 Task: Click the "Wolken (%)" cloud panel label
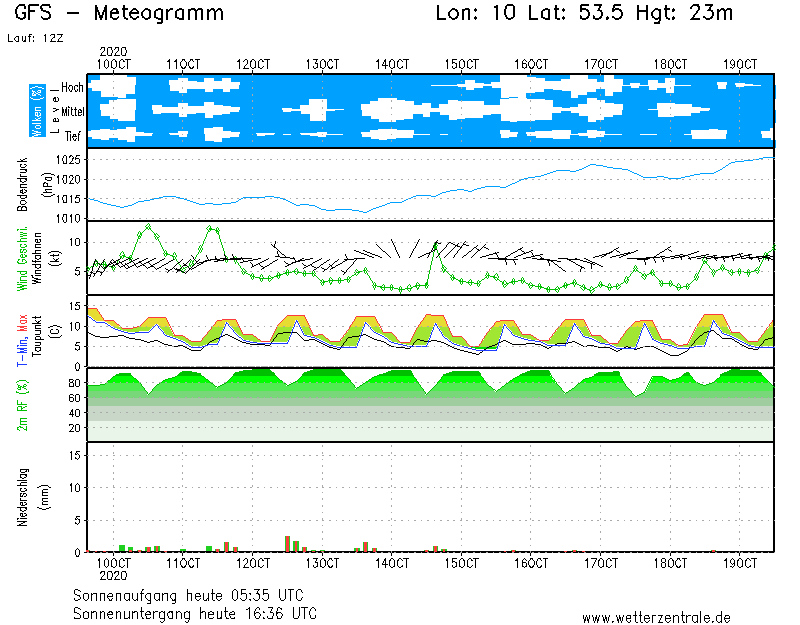click(x=37, y=111)
